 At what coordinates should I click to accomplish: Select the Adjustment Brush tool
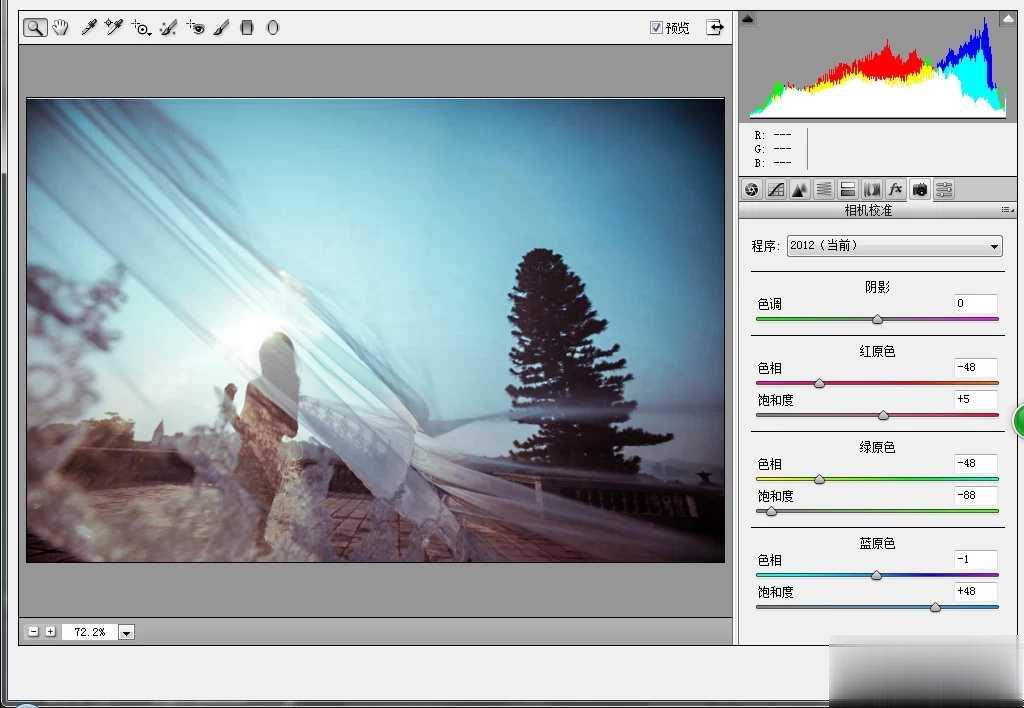pos(221,28)
